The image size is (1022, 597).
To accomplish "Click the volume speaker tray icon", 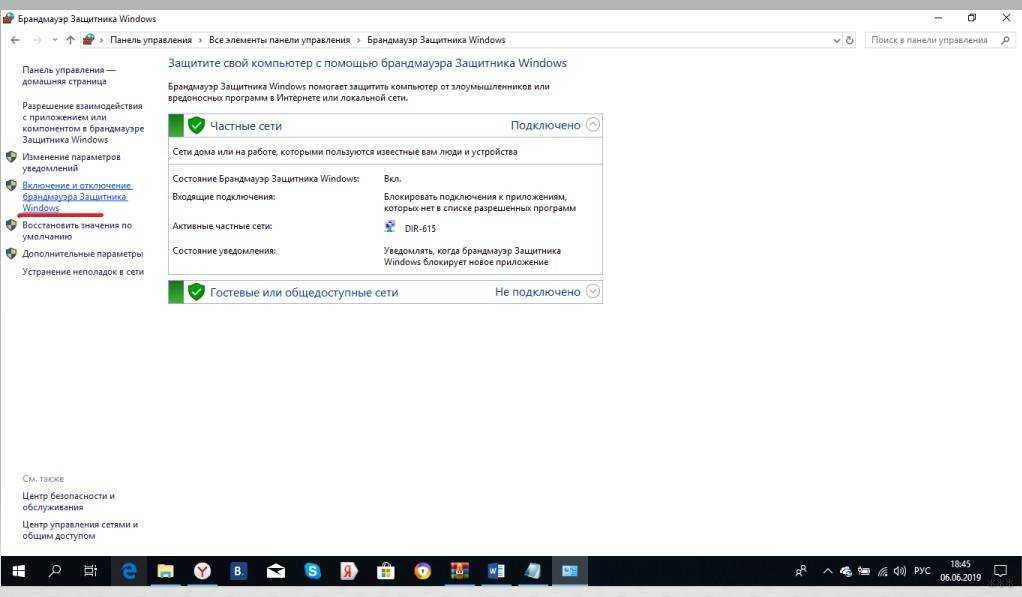I will pos(899,572).
